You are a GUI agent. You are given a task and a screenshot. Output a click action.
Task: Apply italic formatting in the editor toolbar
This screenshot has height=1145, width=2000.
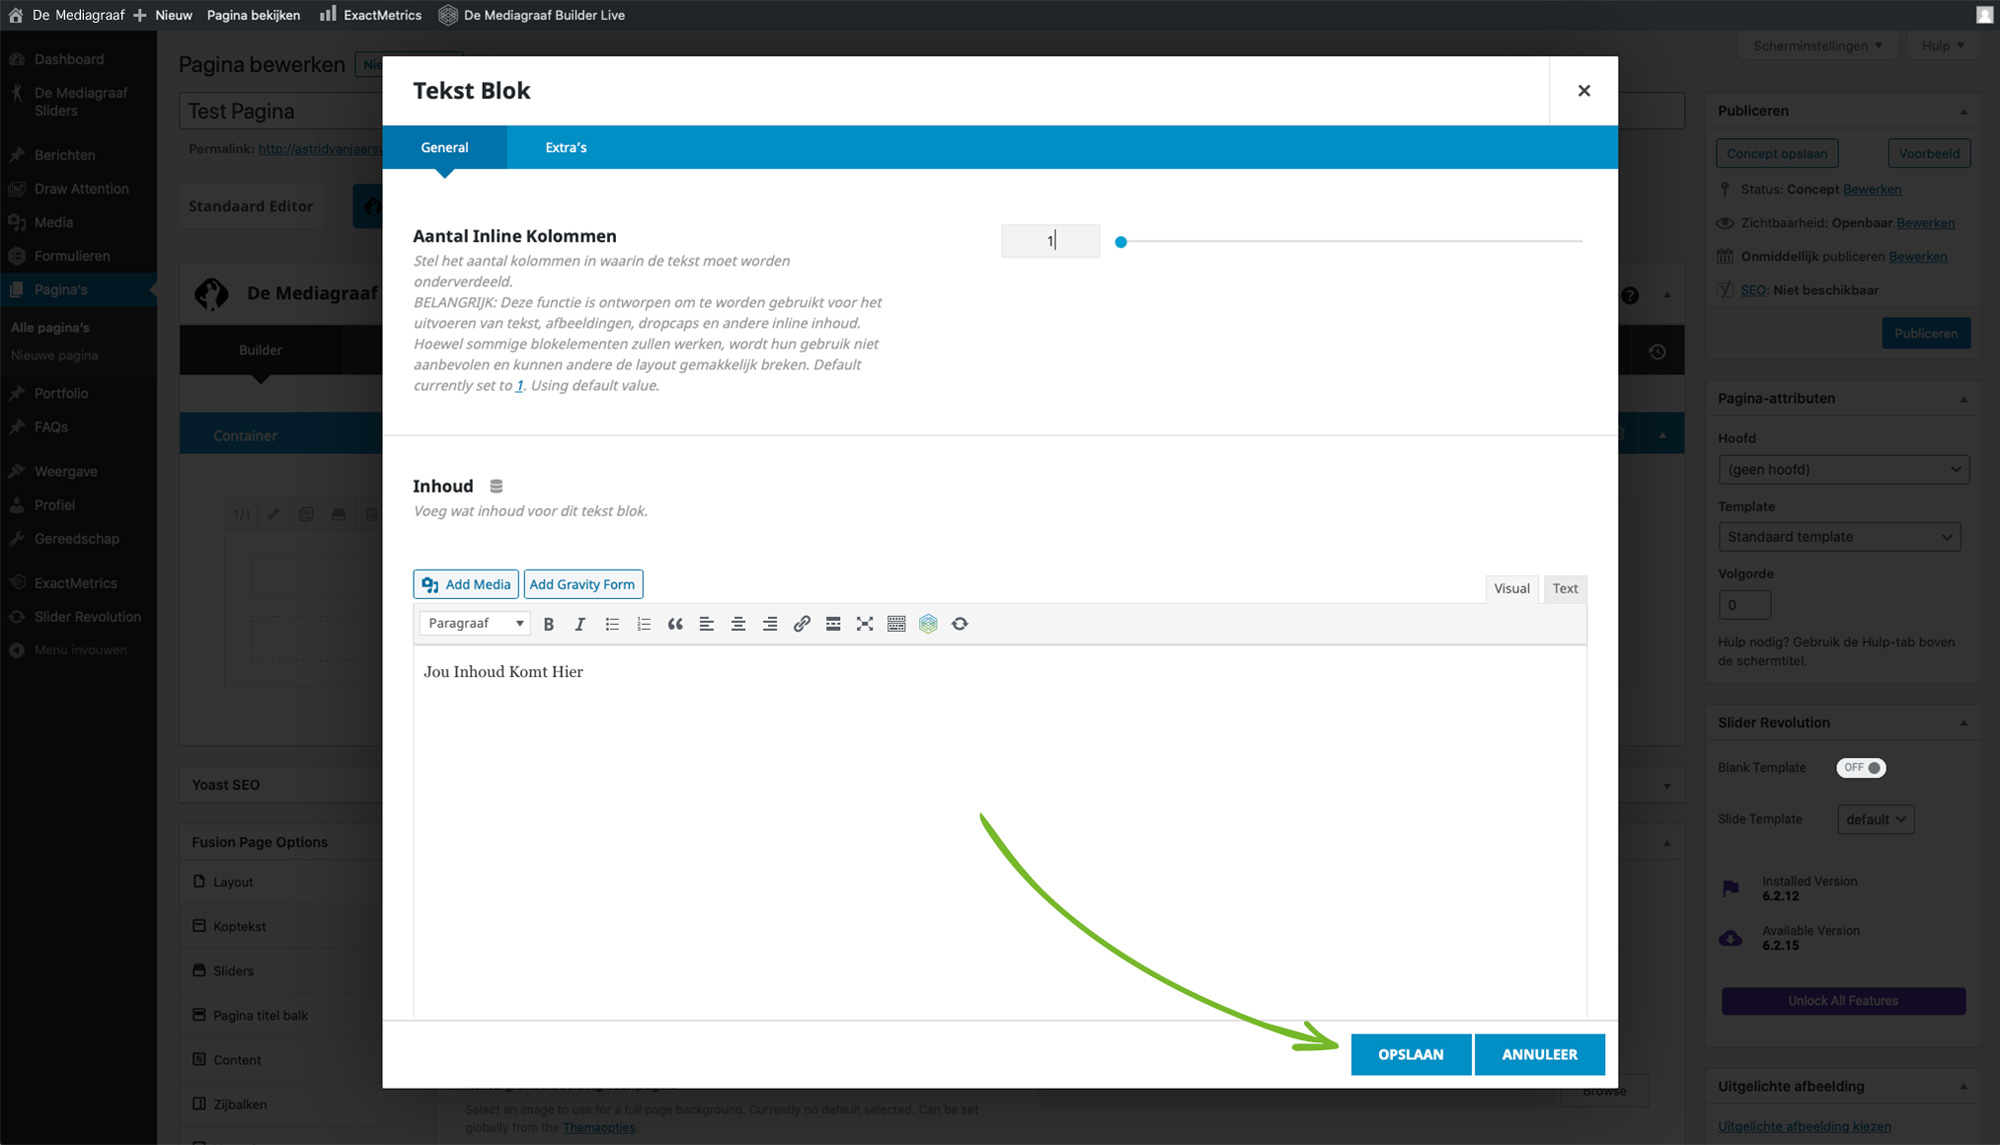click(x=580, y=624)
